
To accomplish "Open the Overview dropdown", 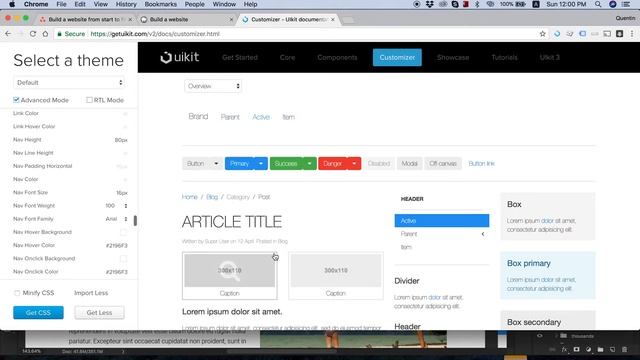I will [213, 86].
